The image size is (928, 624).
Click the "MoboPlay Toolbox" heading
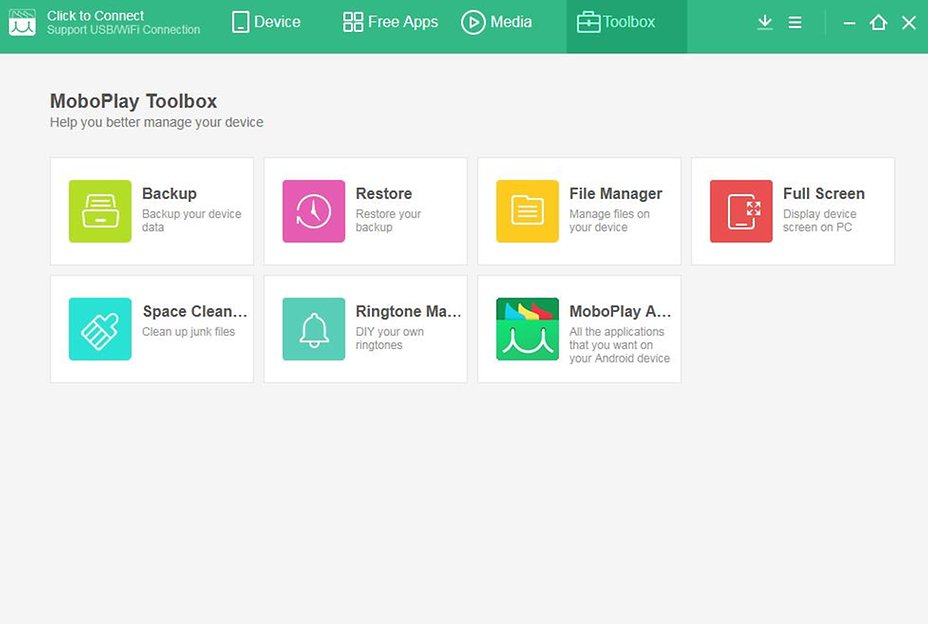[x=133, y=101]
